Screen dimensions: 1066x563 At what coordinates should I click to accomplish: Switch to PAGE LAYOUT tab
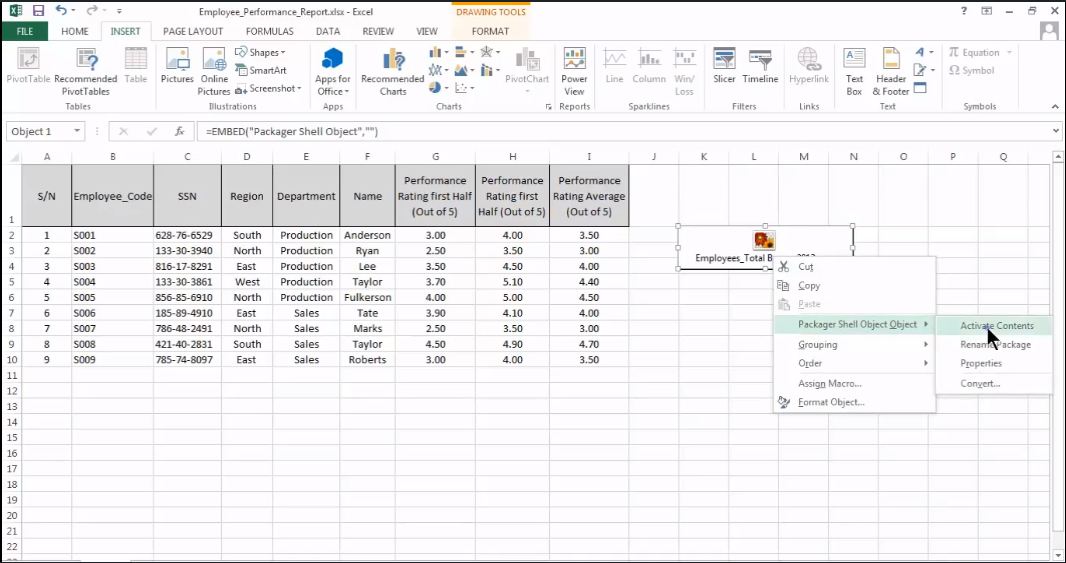coord(193,31)
